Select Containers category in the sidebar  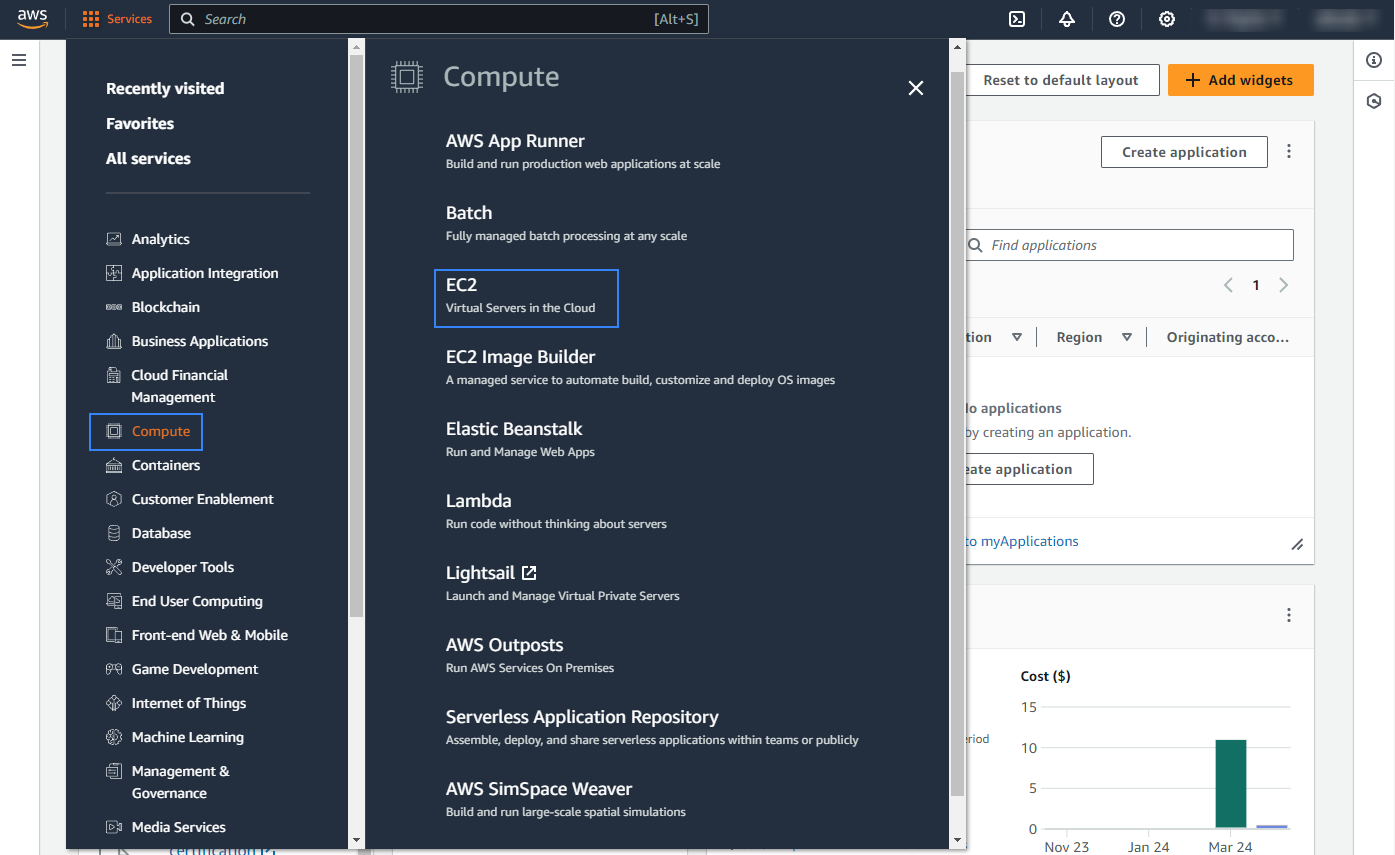[x=165, y=465]
